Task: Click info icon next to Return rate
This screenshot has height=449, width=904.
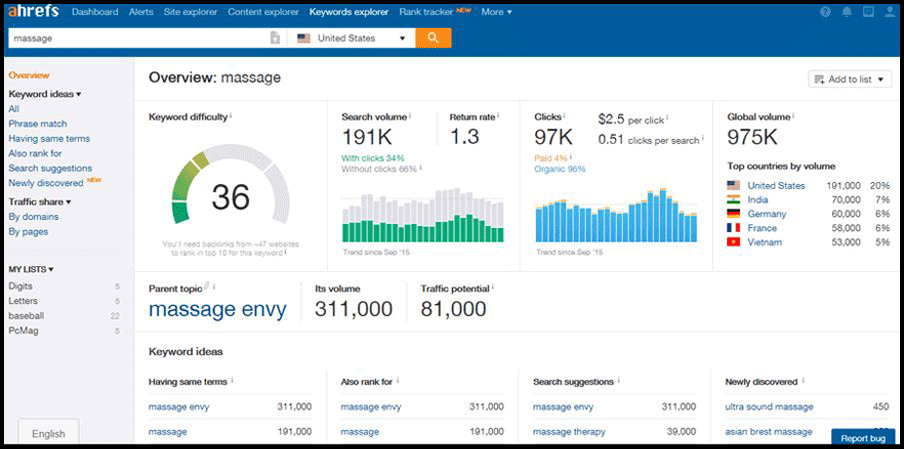Action: click(x=498, y=115)
